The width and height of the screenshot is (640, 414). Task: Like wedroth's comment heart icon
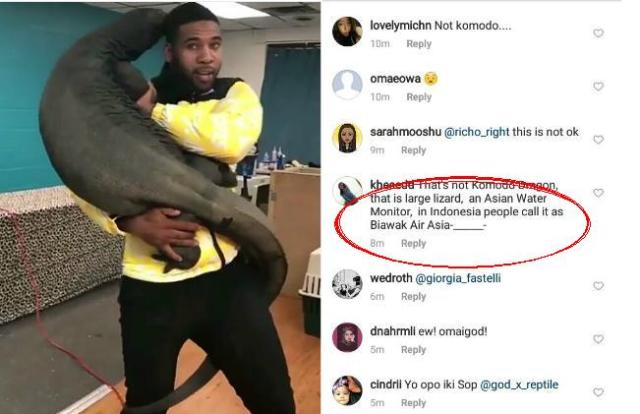[x=598, y=286]
